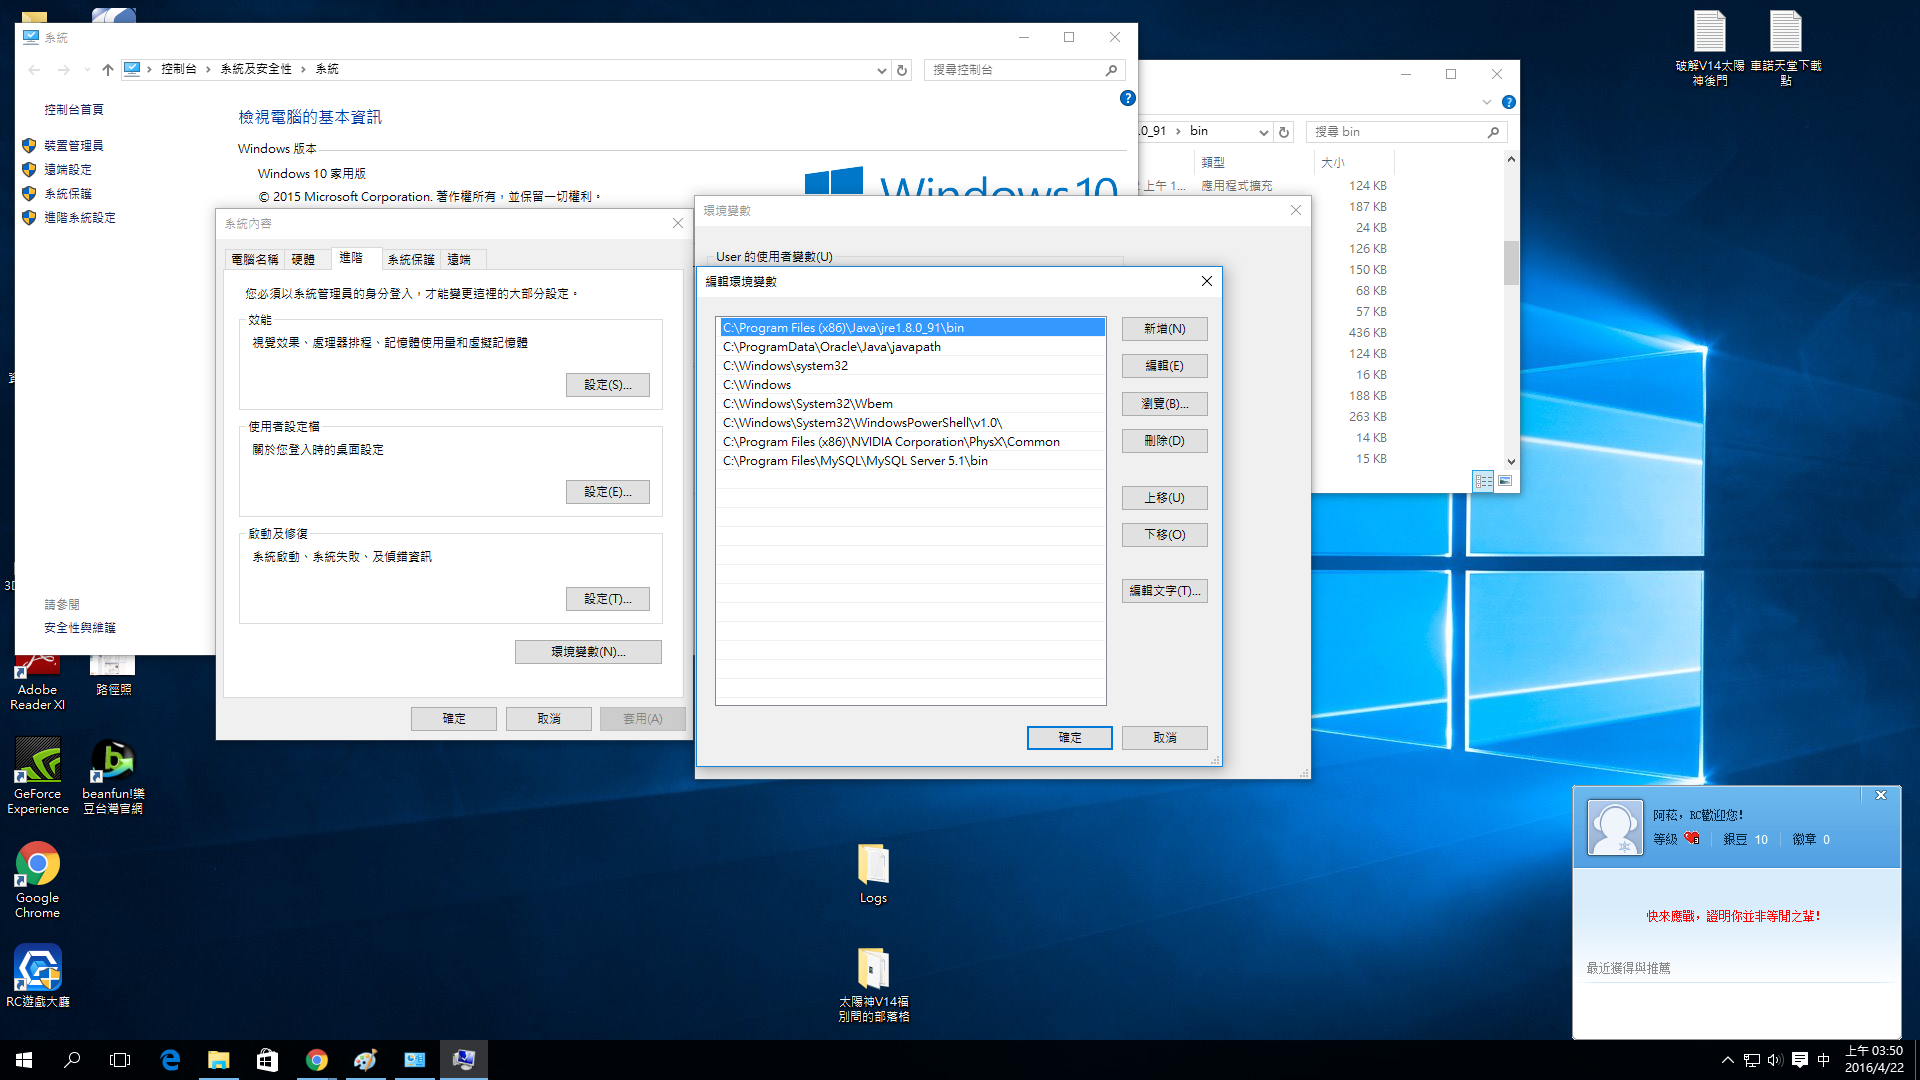Click the Windows Start button
The width and height of the screenshot is (1920, 1080).
pyautogui.click(x=24, y=1060)
